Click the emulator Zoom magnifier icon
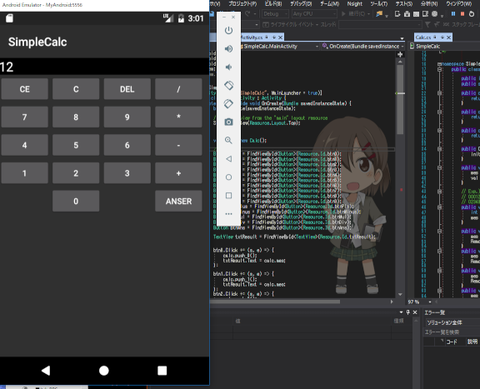Screen dimensions: 480x389 (229, 140)
